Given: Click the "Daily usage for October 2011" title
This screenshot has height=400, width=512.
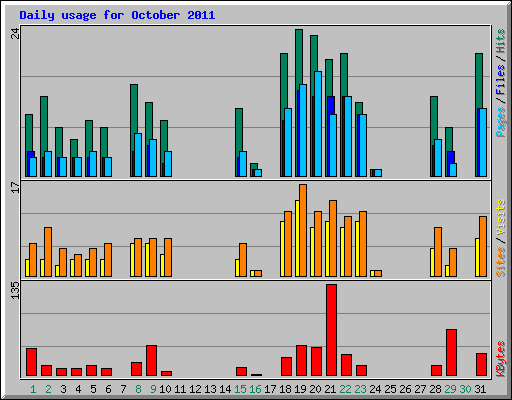Looking at the screenshot, I should coord(117,16).
